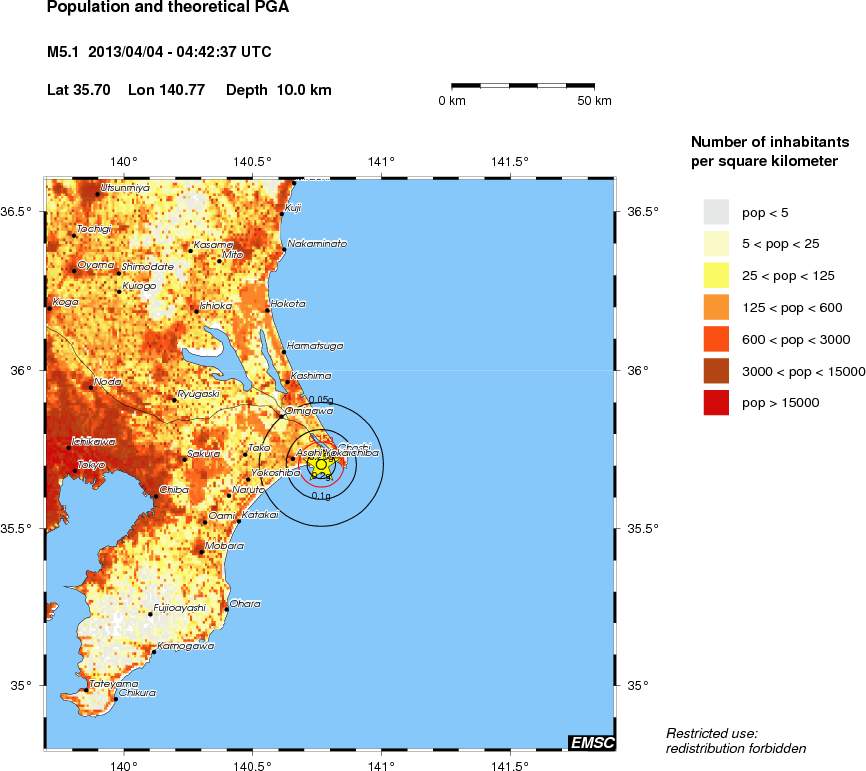Click the yellow epicenter star marker

coord(320,464)
